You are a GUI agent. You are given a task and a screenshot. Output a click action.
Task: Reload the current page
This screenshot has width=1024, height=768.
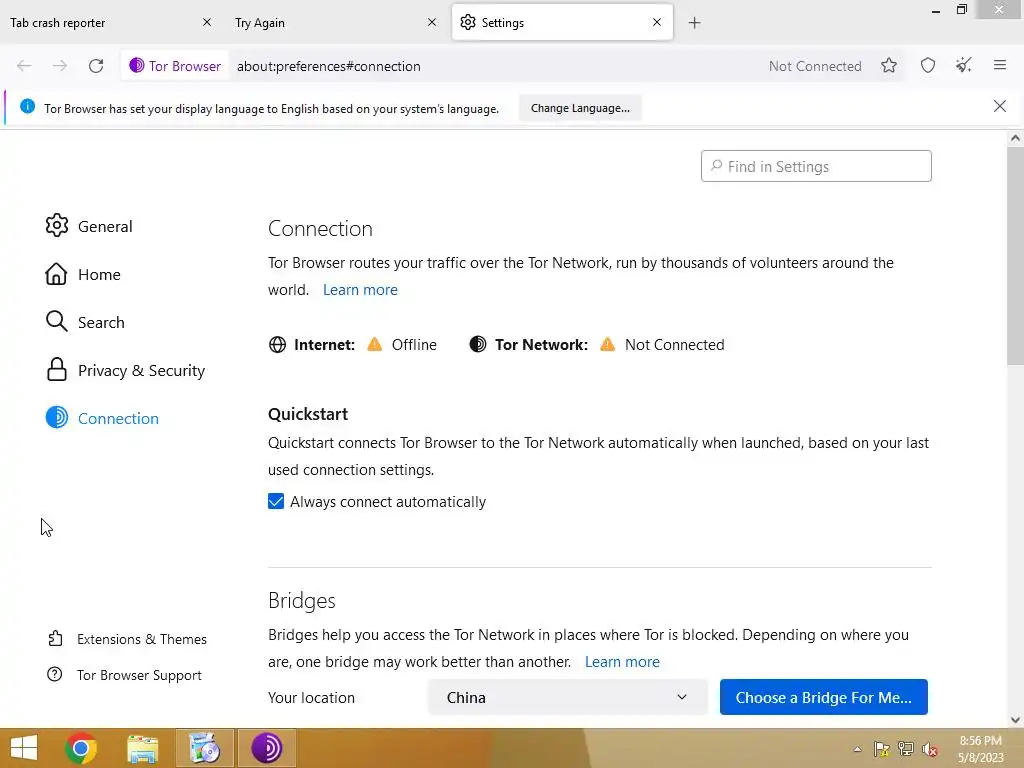tap(96, 66)
